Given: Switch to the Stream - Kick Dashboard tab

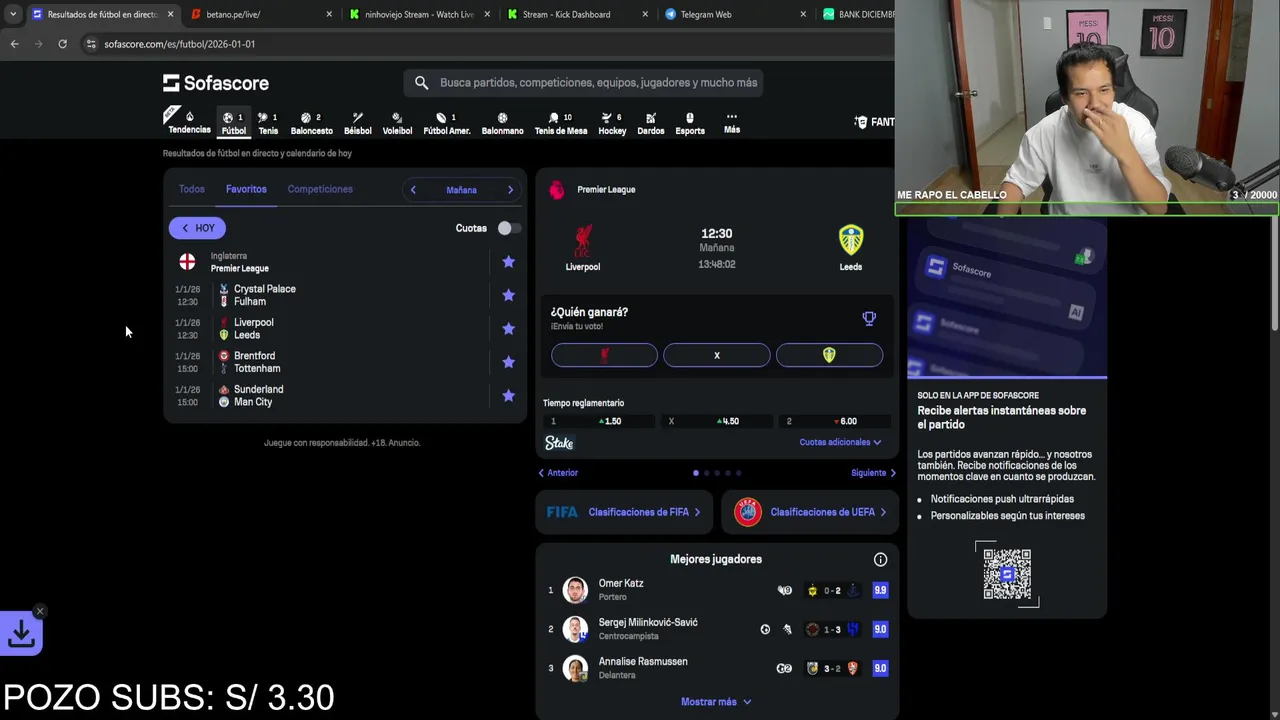Looking at the screenshot, I should [x=578, y=14].
